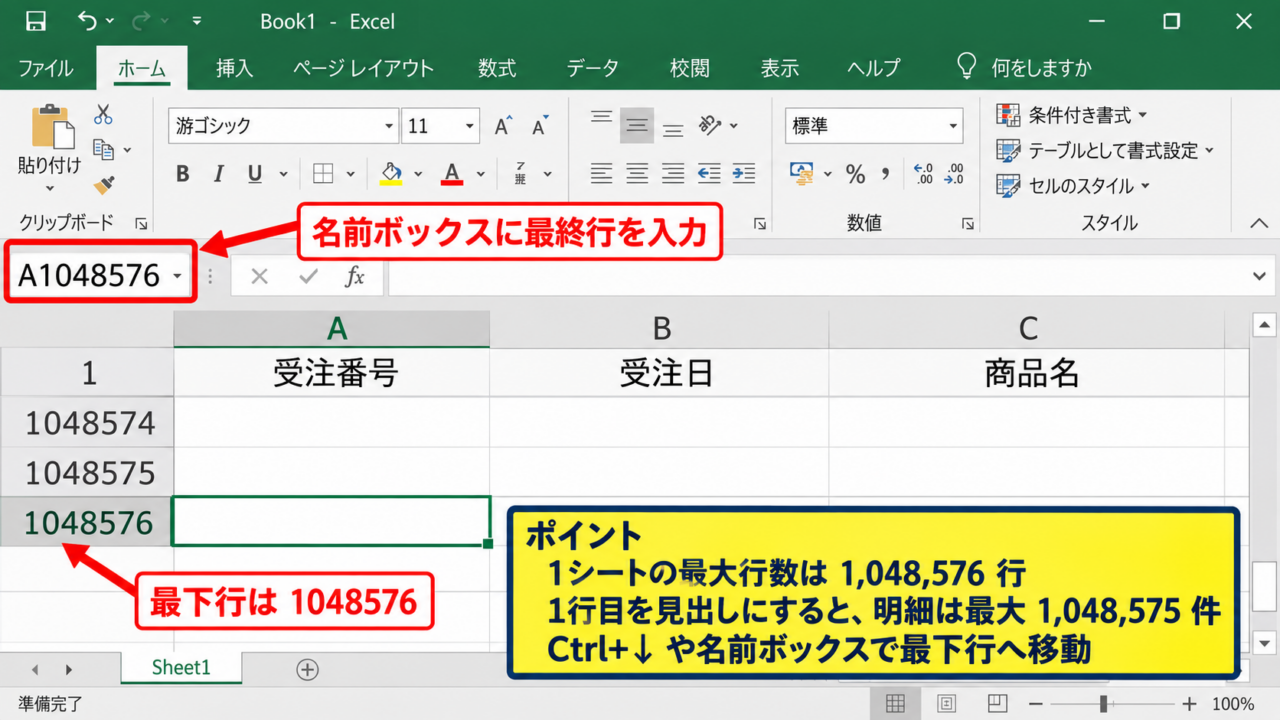Open the クリップボード dialog launcher
This screenshot has width=1280, height=720.
coord(141,224)
